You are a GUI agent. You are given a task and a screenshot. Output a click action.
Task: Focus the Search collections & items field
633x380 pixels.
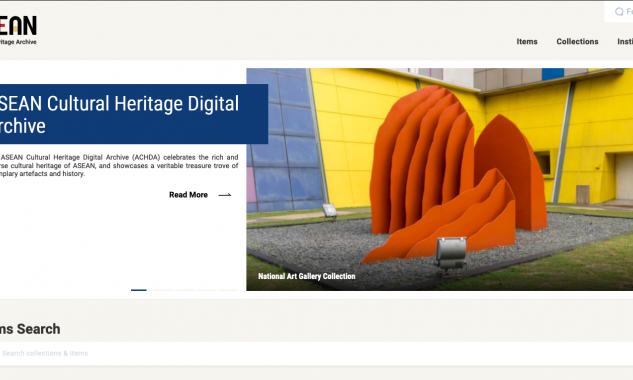(x=316, y=353)
